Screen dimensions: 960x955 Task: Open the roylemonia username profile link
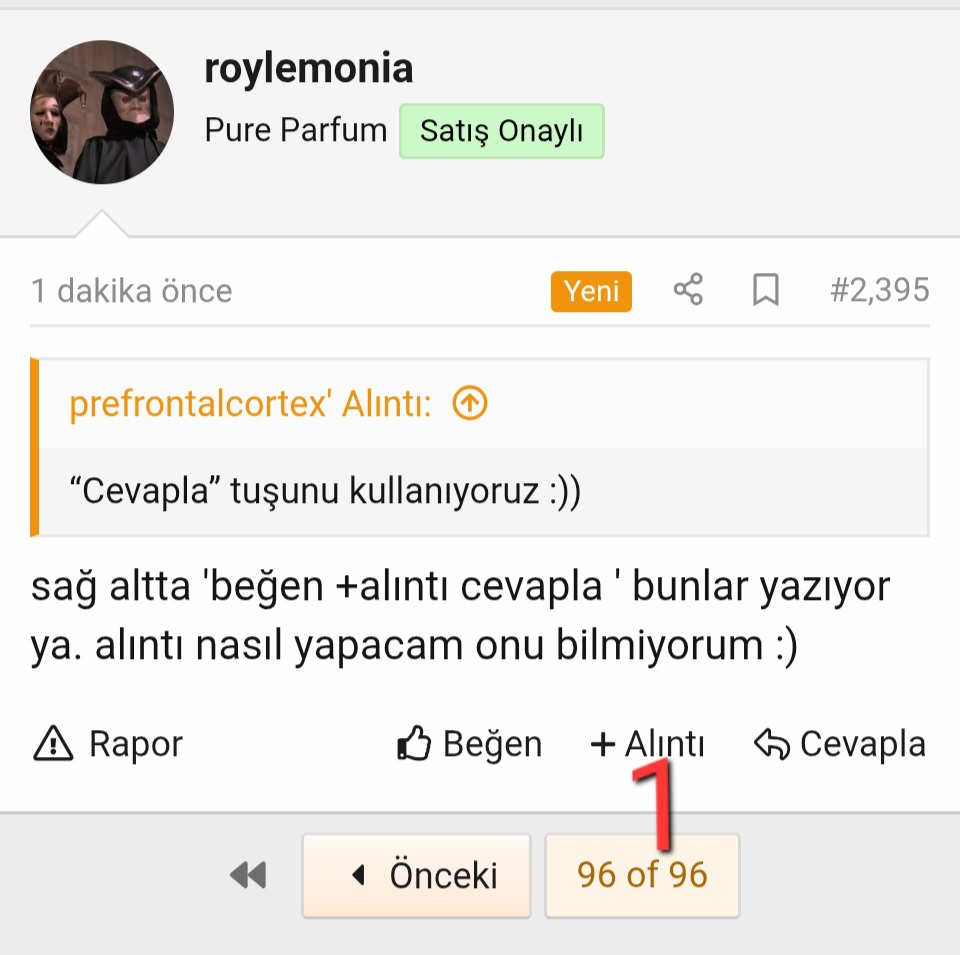click(x=308, y=69)
